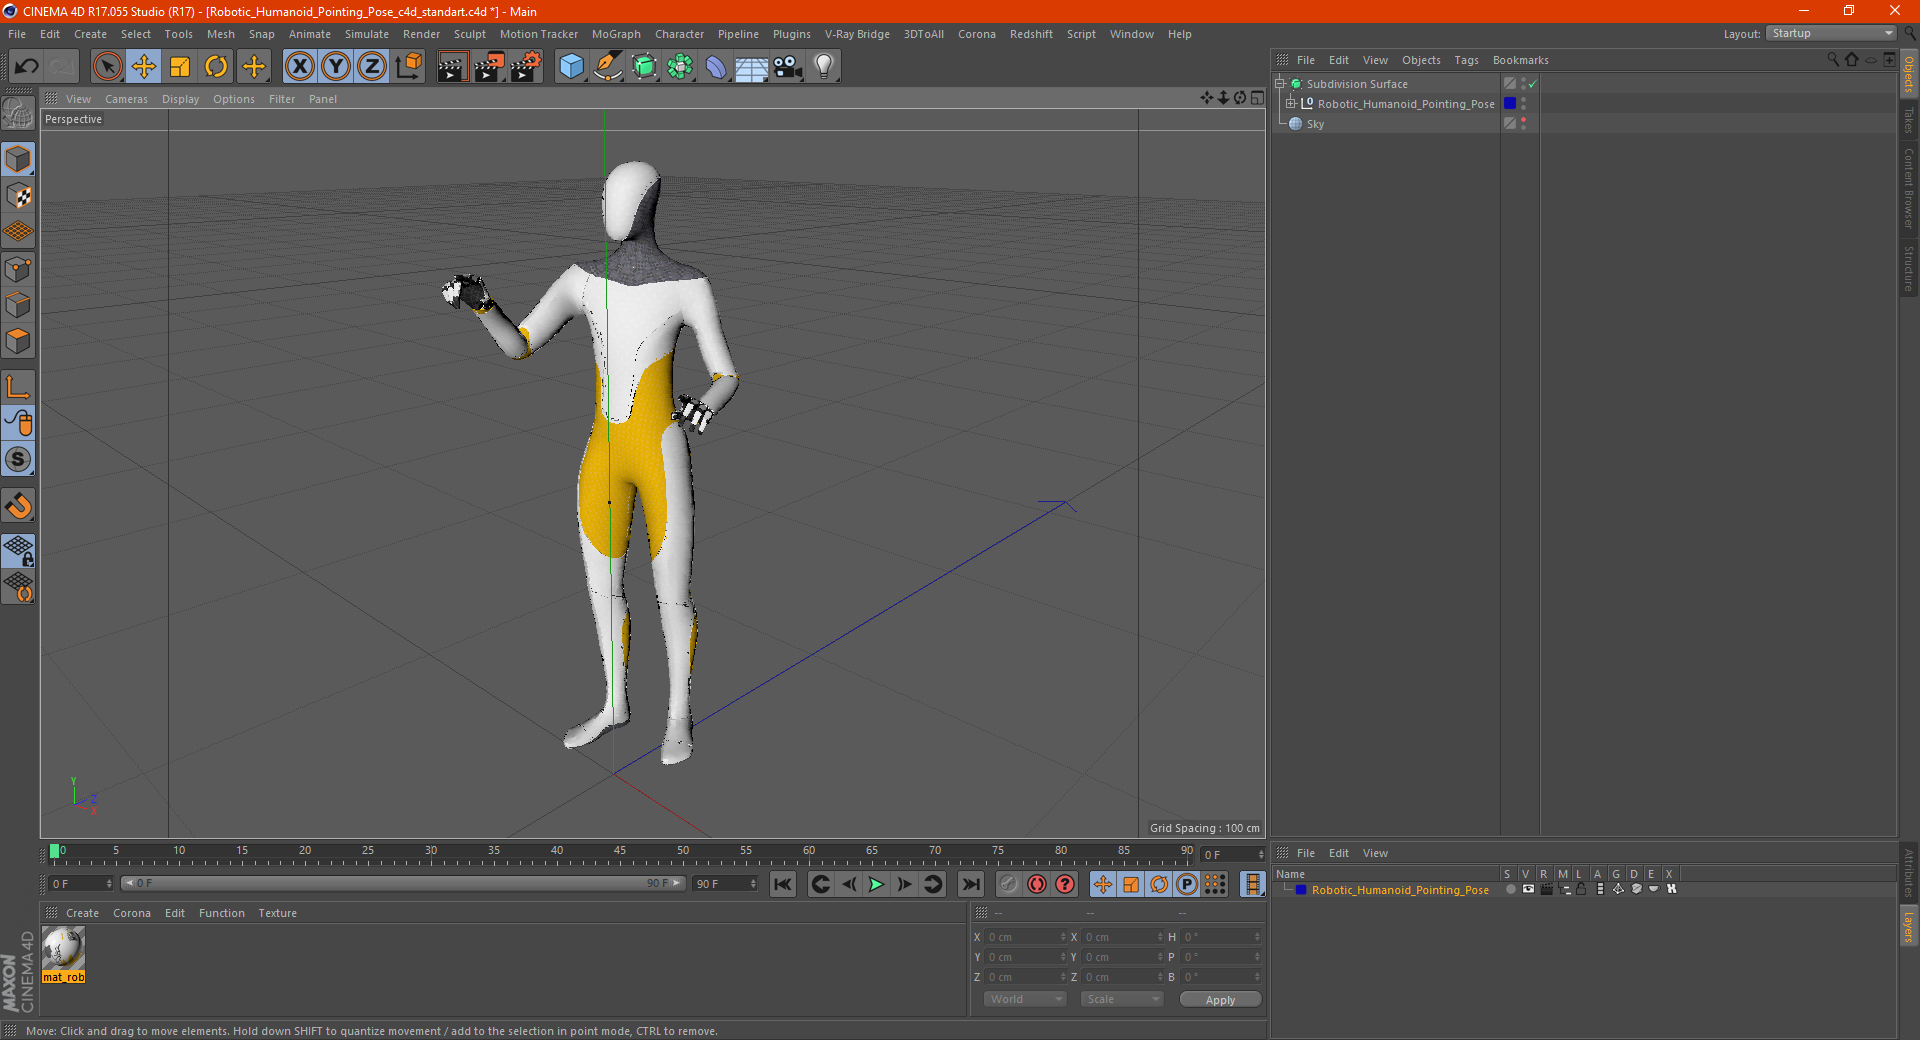Click Record Active Objects keyframe button

pos(1009,884)
